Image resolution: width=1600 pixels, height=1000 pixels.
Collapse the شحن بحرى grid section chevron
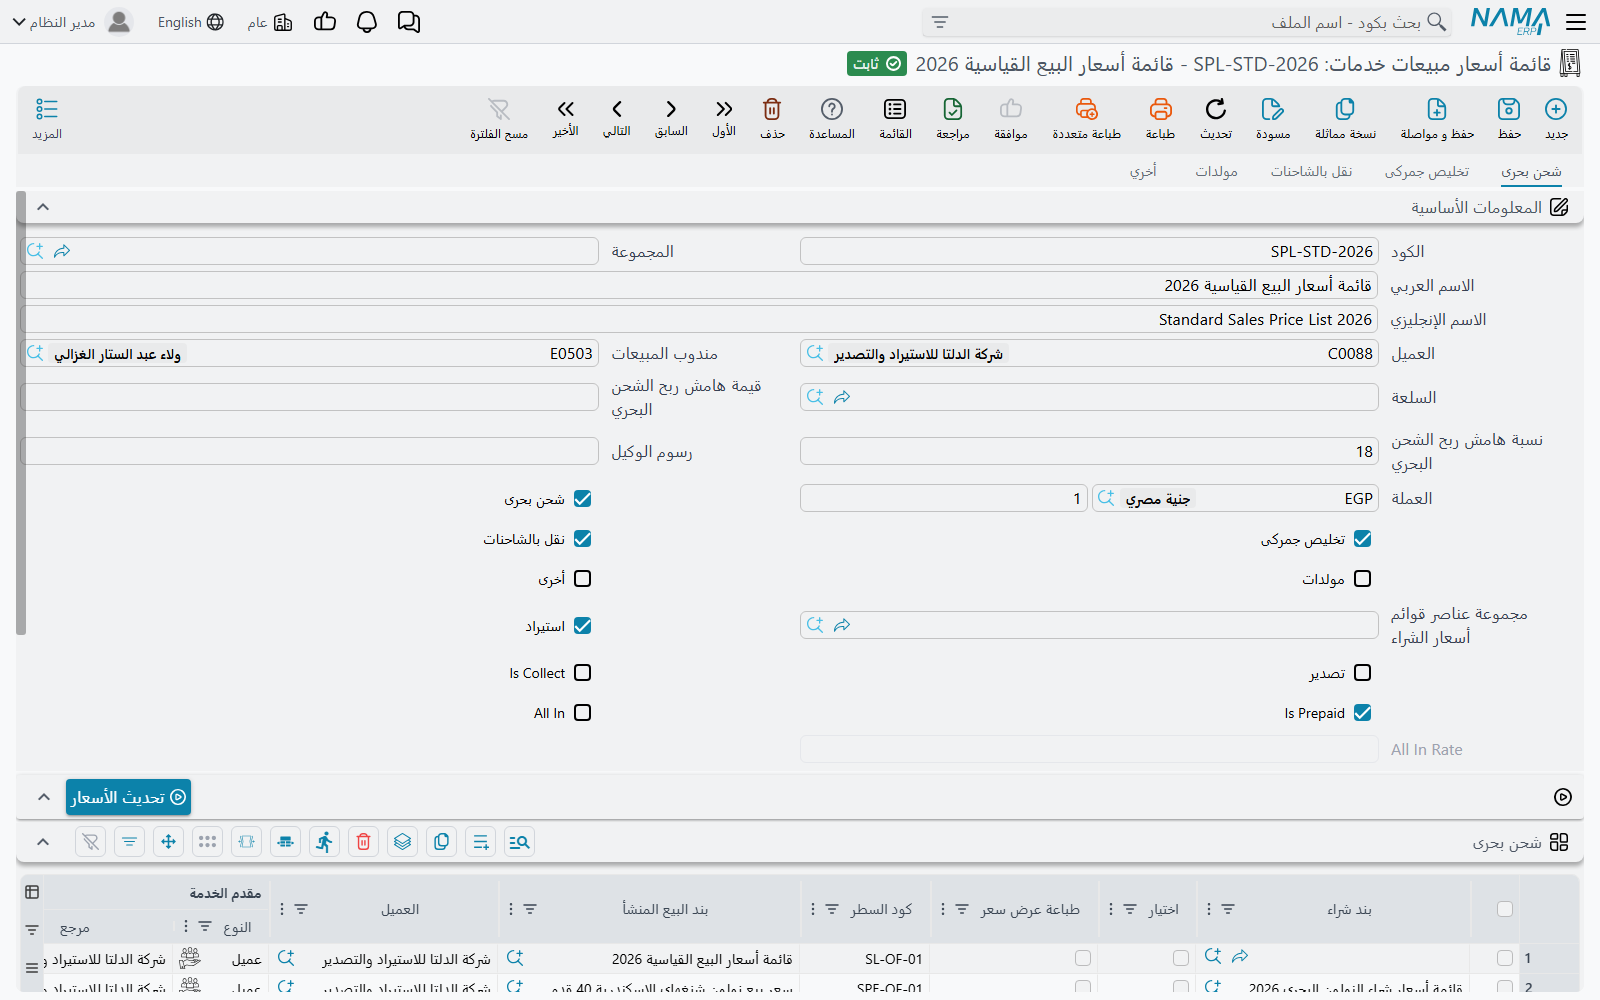click(43, 842)
